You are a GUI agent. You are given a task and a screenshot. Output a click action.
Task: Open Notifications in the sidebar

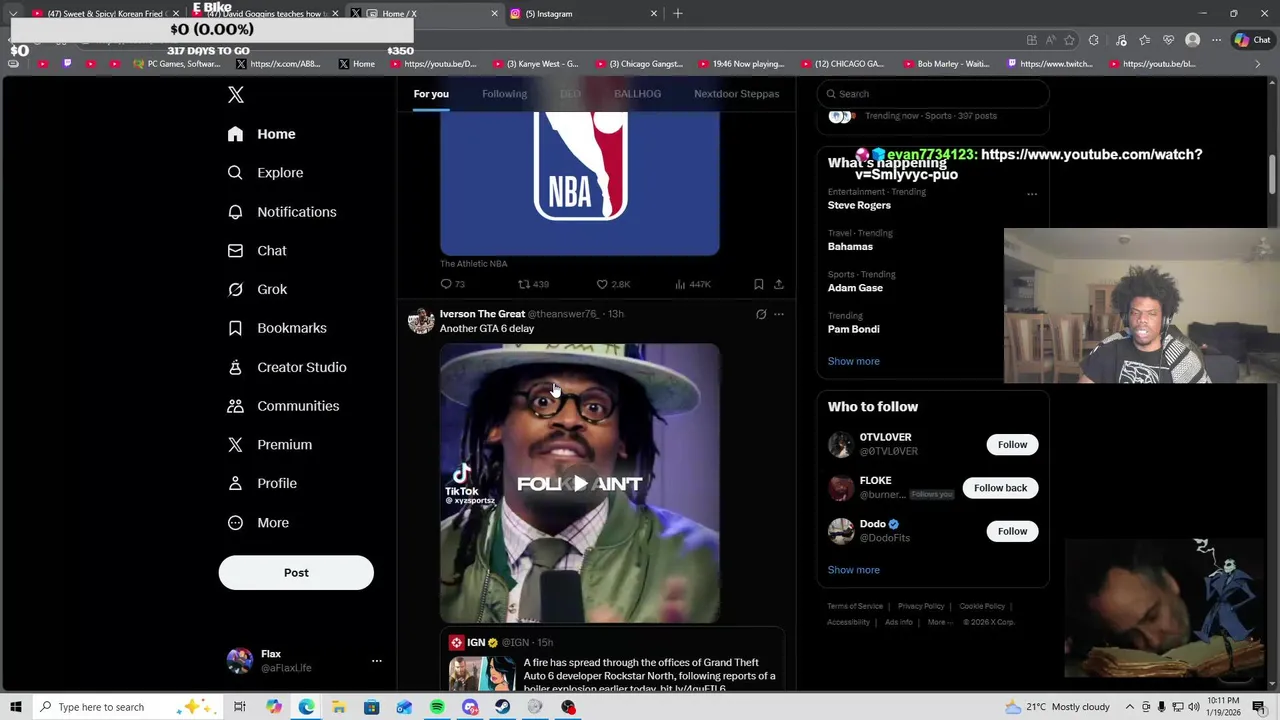(281, 212)
